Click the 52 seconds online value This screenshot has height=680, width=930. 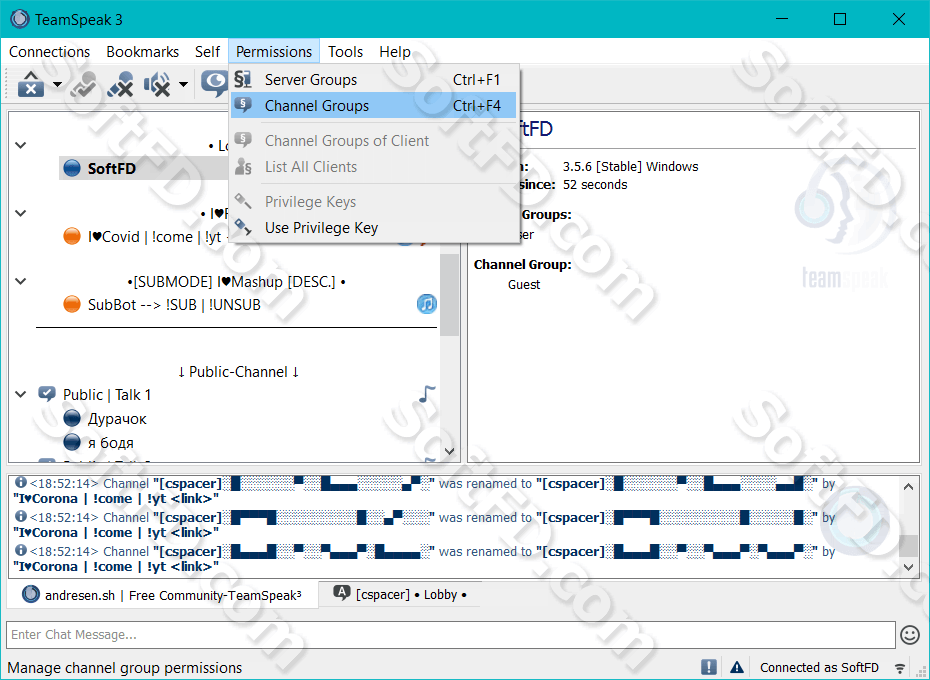(595, 185)
